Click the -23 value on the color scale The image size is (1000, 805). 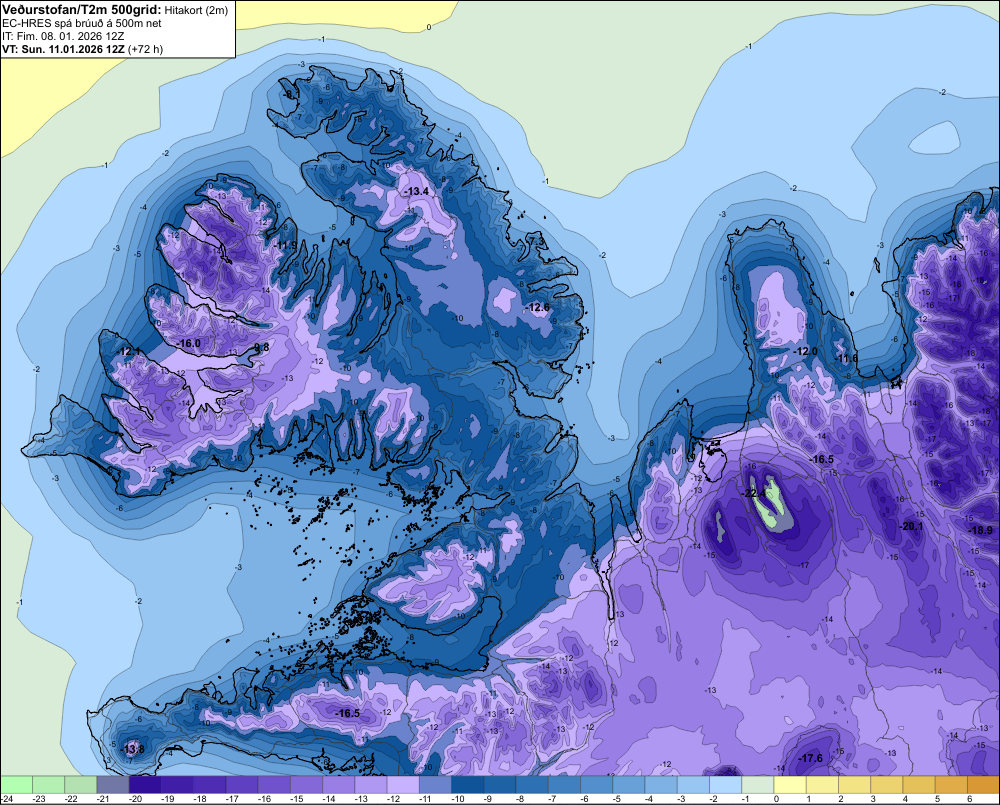point(39,799)
